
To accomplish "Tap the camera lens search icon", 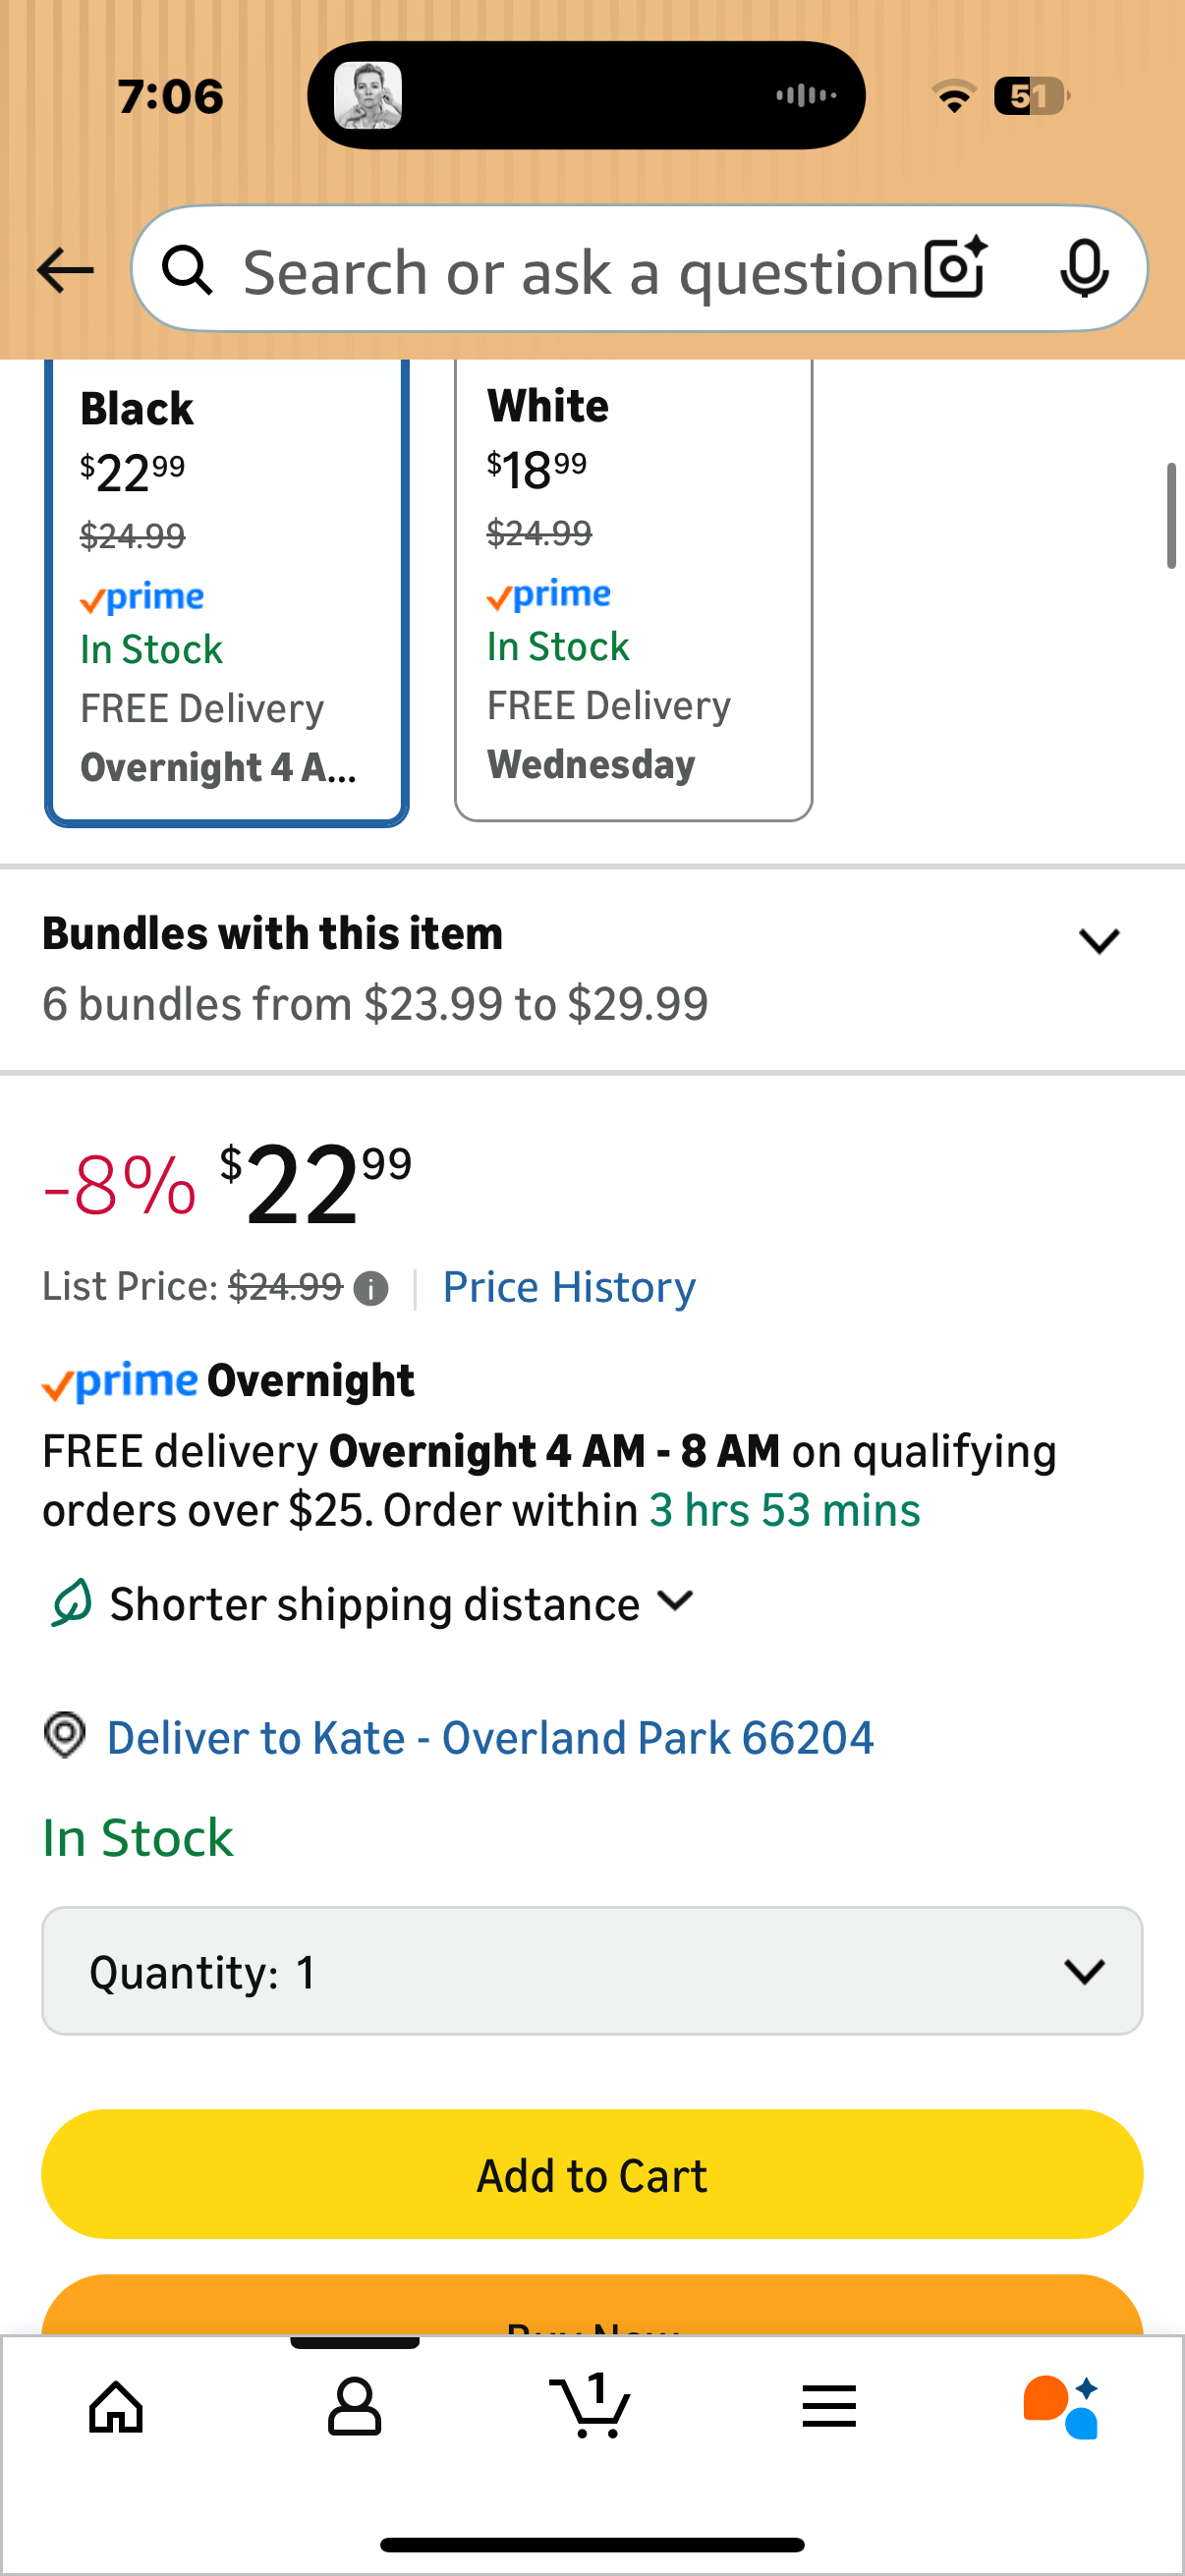I will 955,269.
